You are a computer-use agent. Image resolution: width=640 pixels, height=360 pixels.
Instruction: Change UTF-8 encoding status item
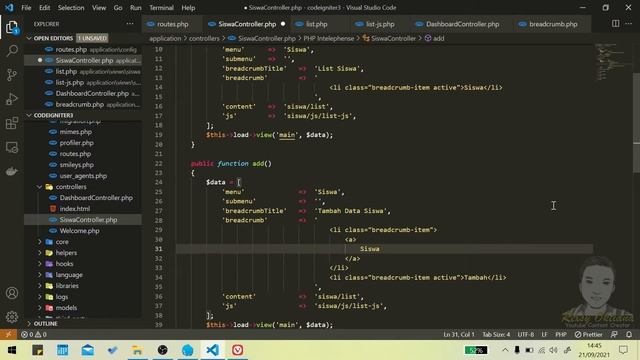tap(526, 334)
